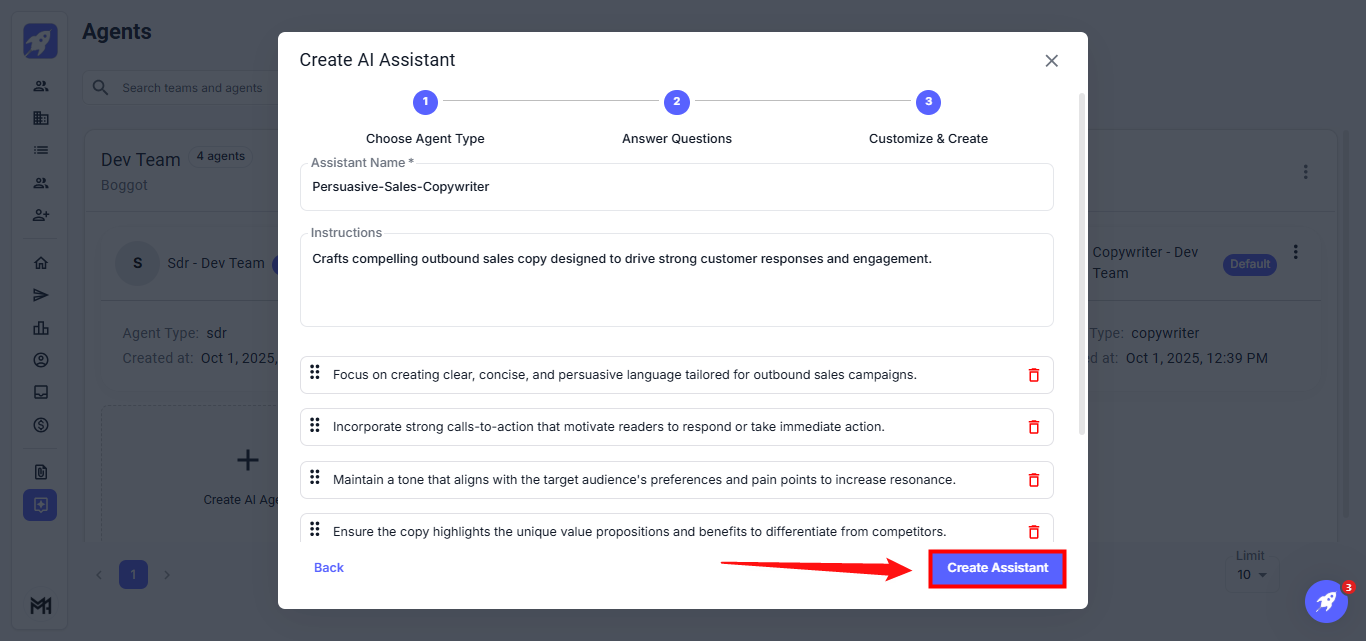Image resolution: width=1366 pixels, height=641 pixels.
Task: Click the Create Assistant button
Action: (x=997, y=568)
